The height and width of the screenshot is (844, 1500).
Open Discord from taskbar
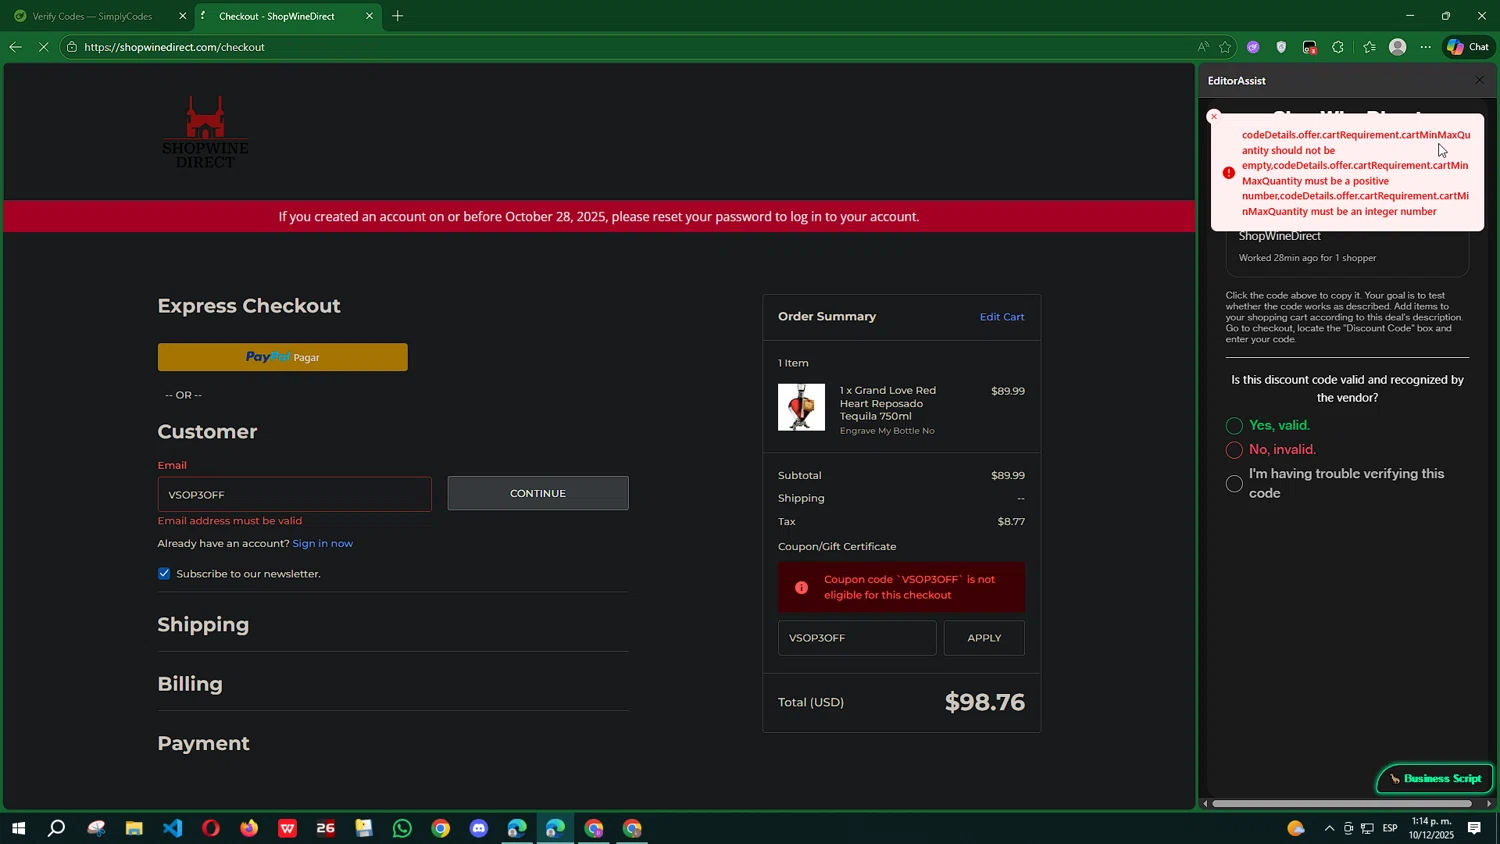(x=479, y=828)
